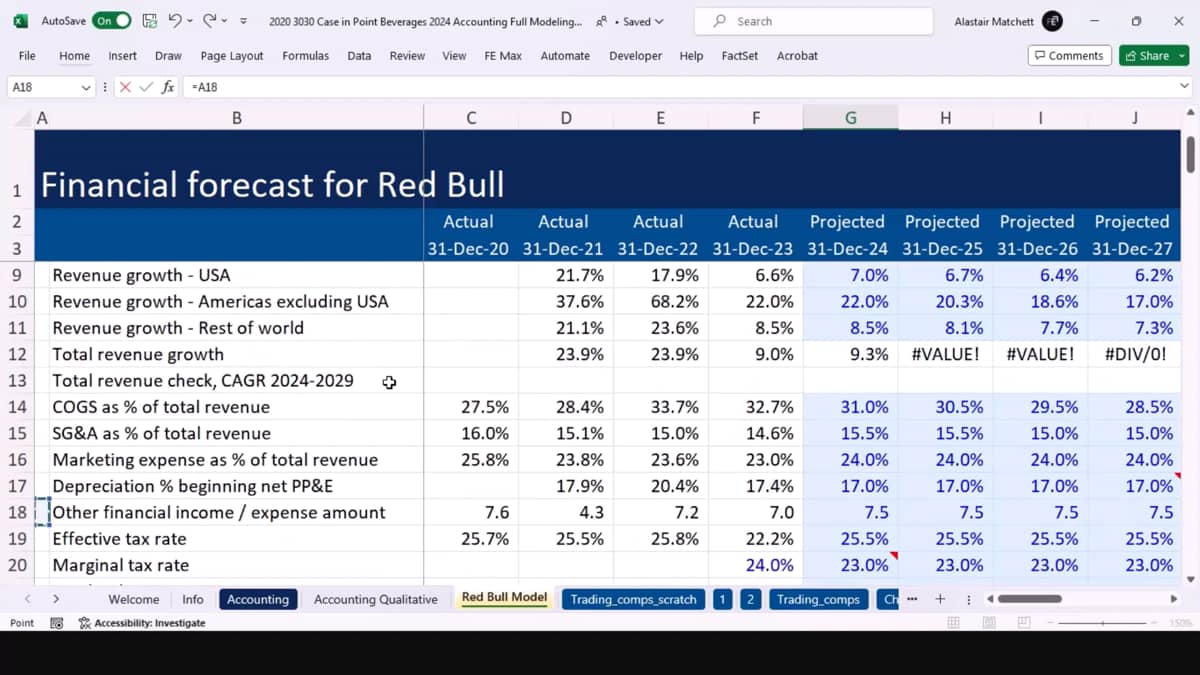Screen dimensions: 1200x675
Task: Click the zoom slider
Action: (x=1102, y=623)
